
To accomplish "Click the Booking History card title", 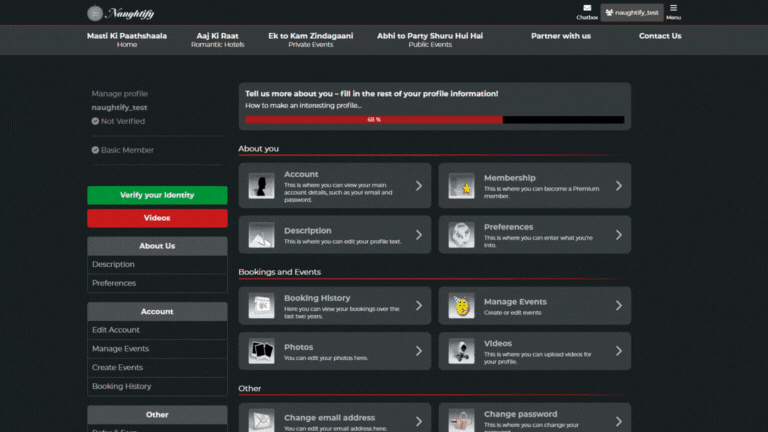I will coord(317,298).
